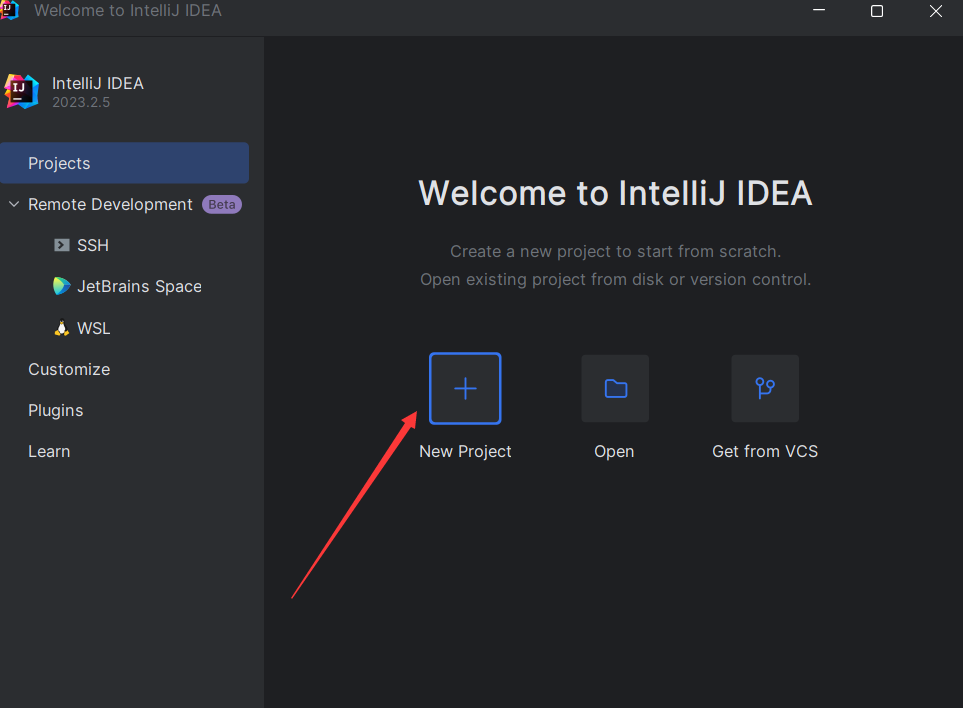Click the 'Create a new project' hint text
Image resolution: width=963 pixels, height=708 pixels.
pos(615,252)
